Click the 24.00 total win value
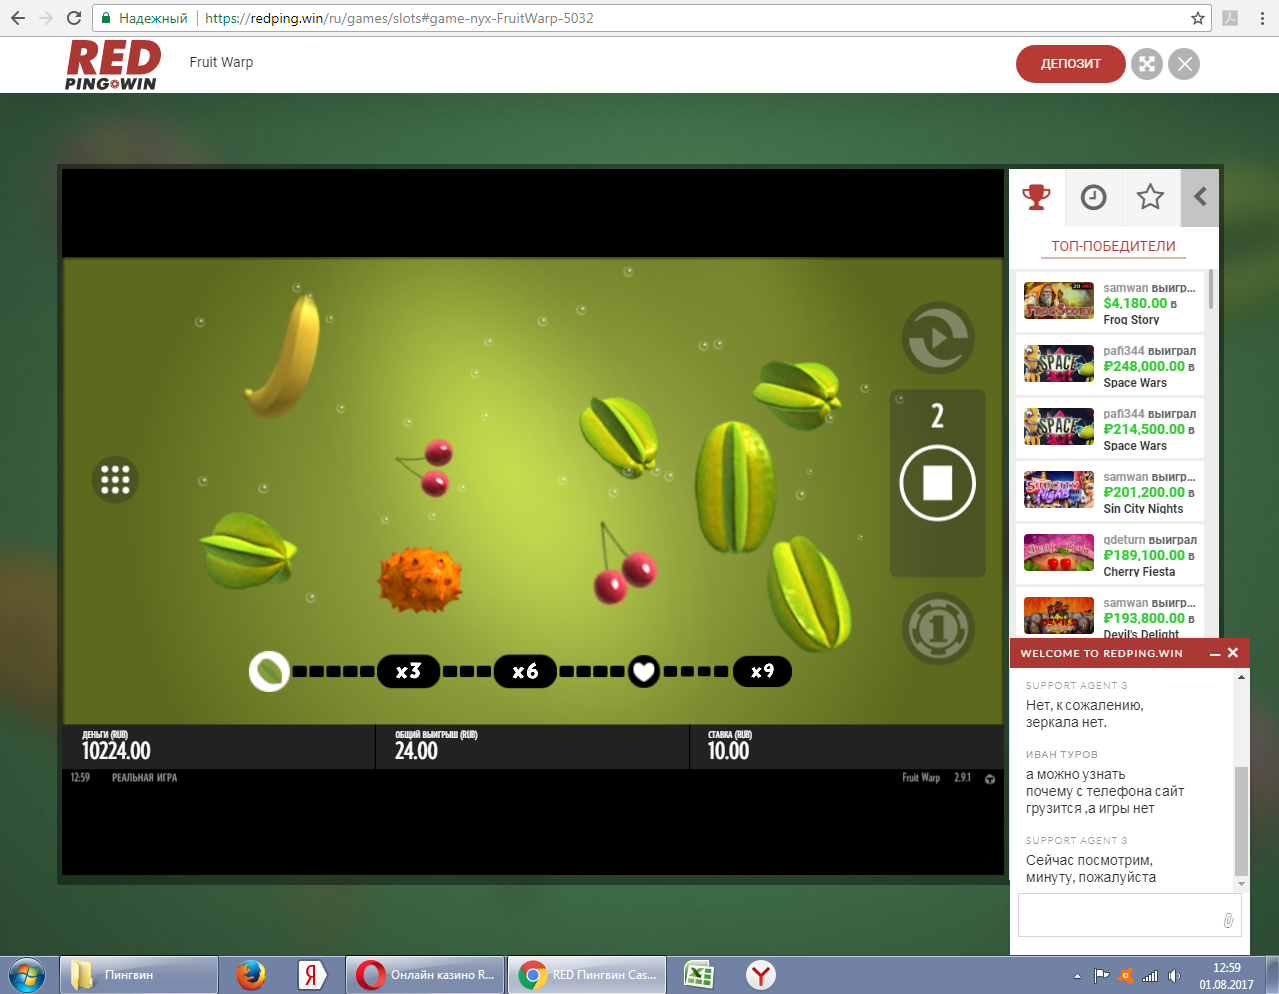1279x994 pixels. coord(416,751)
